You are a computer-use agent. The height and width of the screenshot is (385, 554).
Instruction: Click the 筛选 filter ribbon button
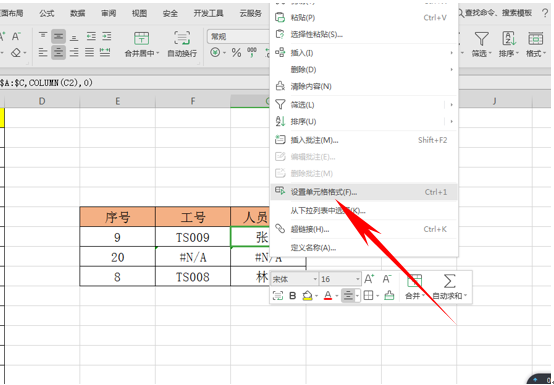pyautogui.click(x=481, y=44)
